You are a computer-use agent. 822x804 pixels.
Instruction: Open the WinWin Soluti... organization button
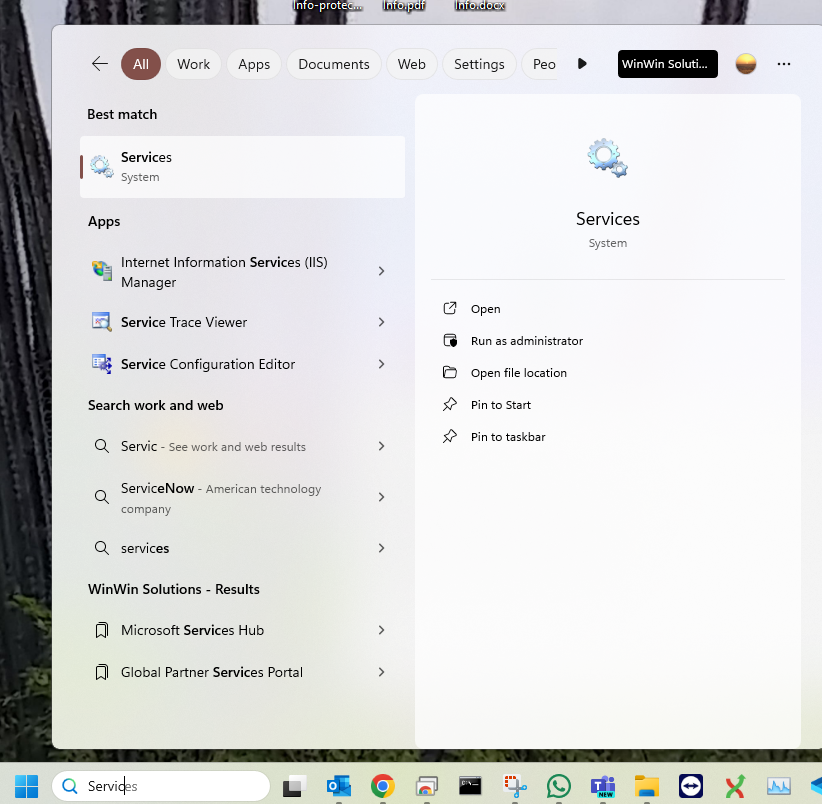(667, 64)
